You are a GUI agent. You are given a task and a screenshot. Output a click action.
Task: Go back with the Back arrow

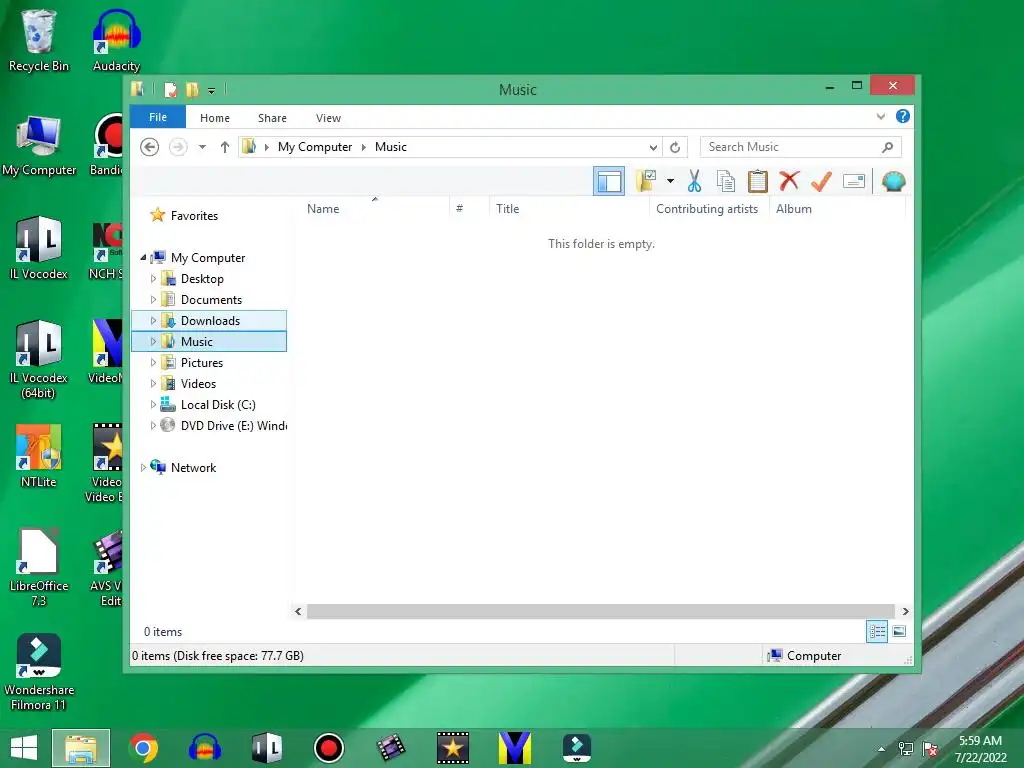click(150, 147)
